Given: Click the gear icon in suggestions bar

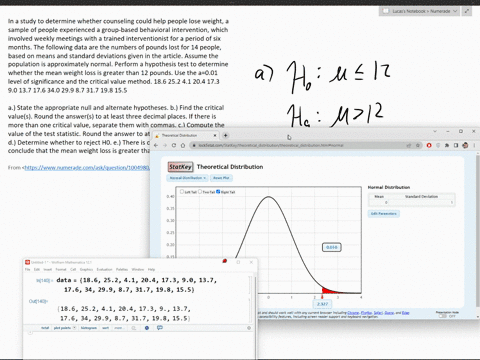Looking at the screenshot, I should pos(249,328).
